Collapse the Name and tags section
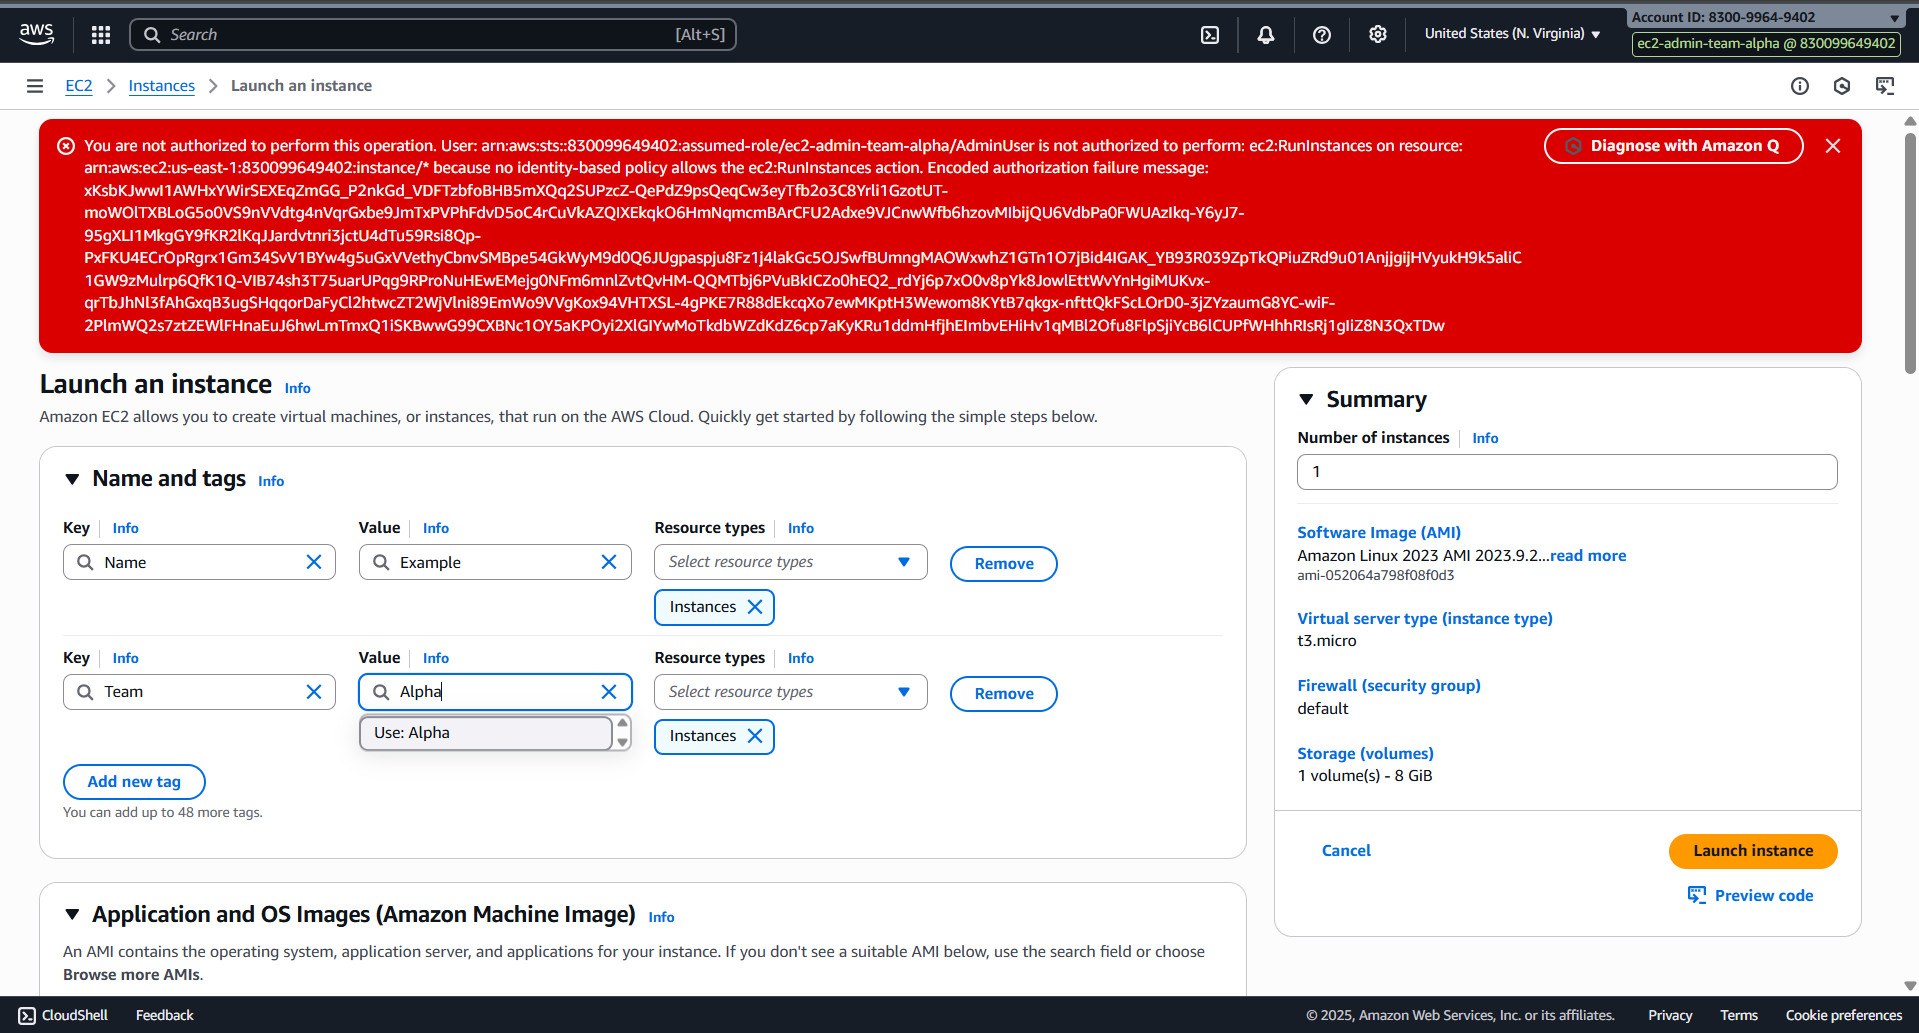This screenshot has height=1033, width=1919. (71, 479)
